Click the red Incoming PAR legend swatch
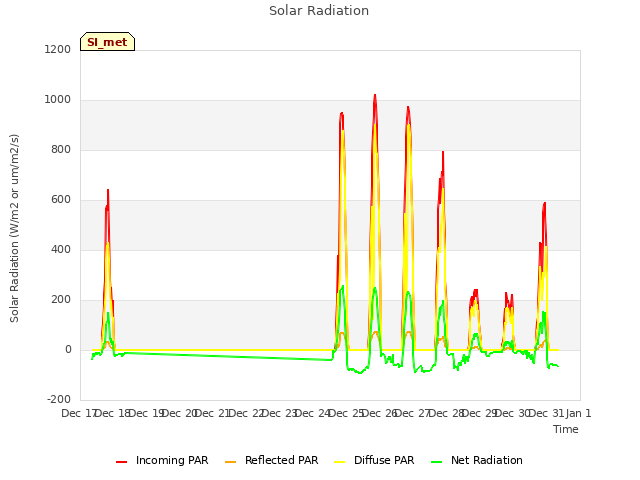640x480 pixels. [122, 462]
